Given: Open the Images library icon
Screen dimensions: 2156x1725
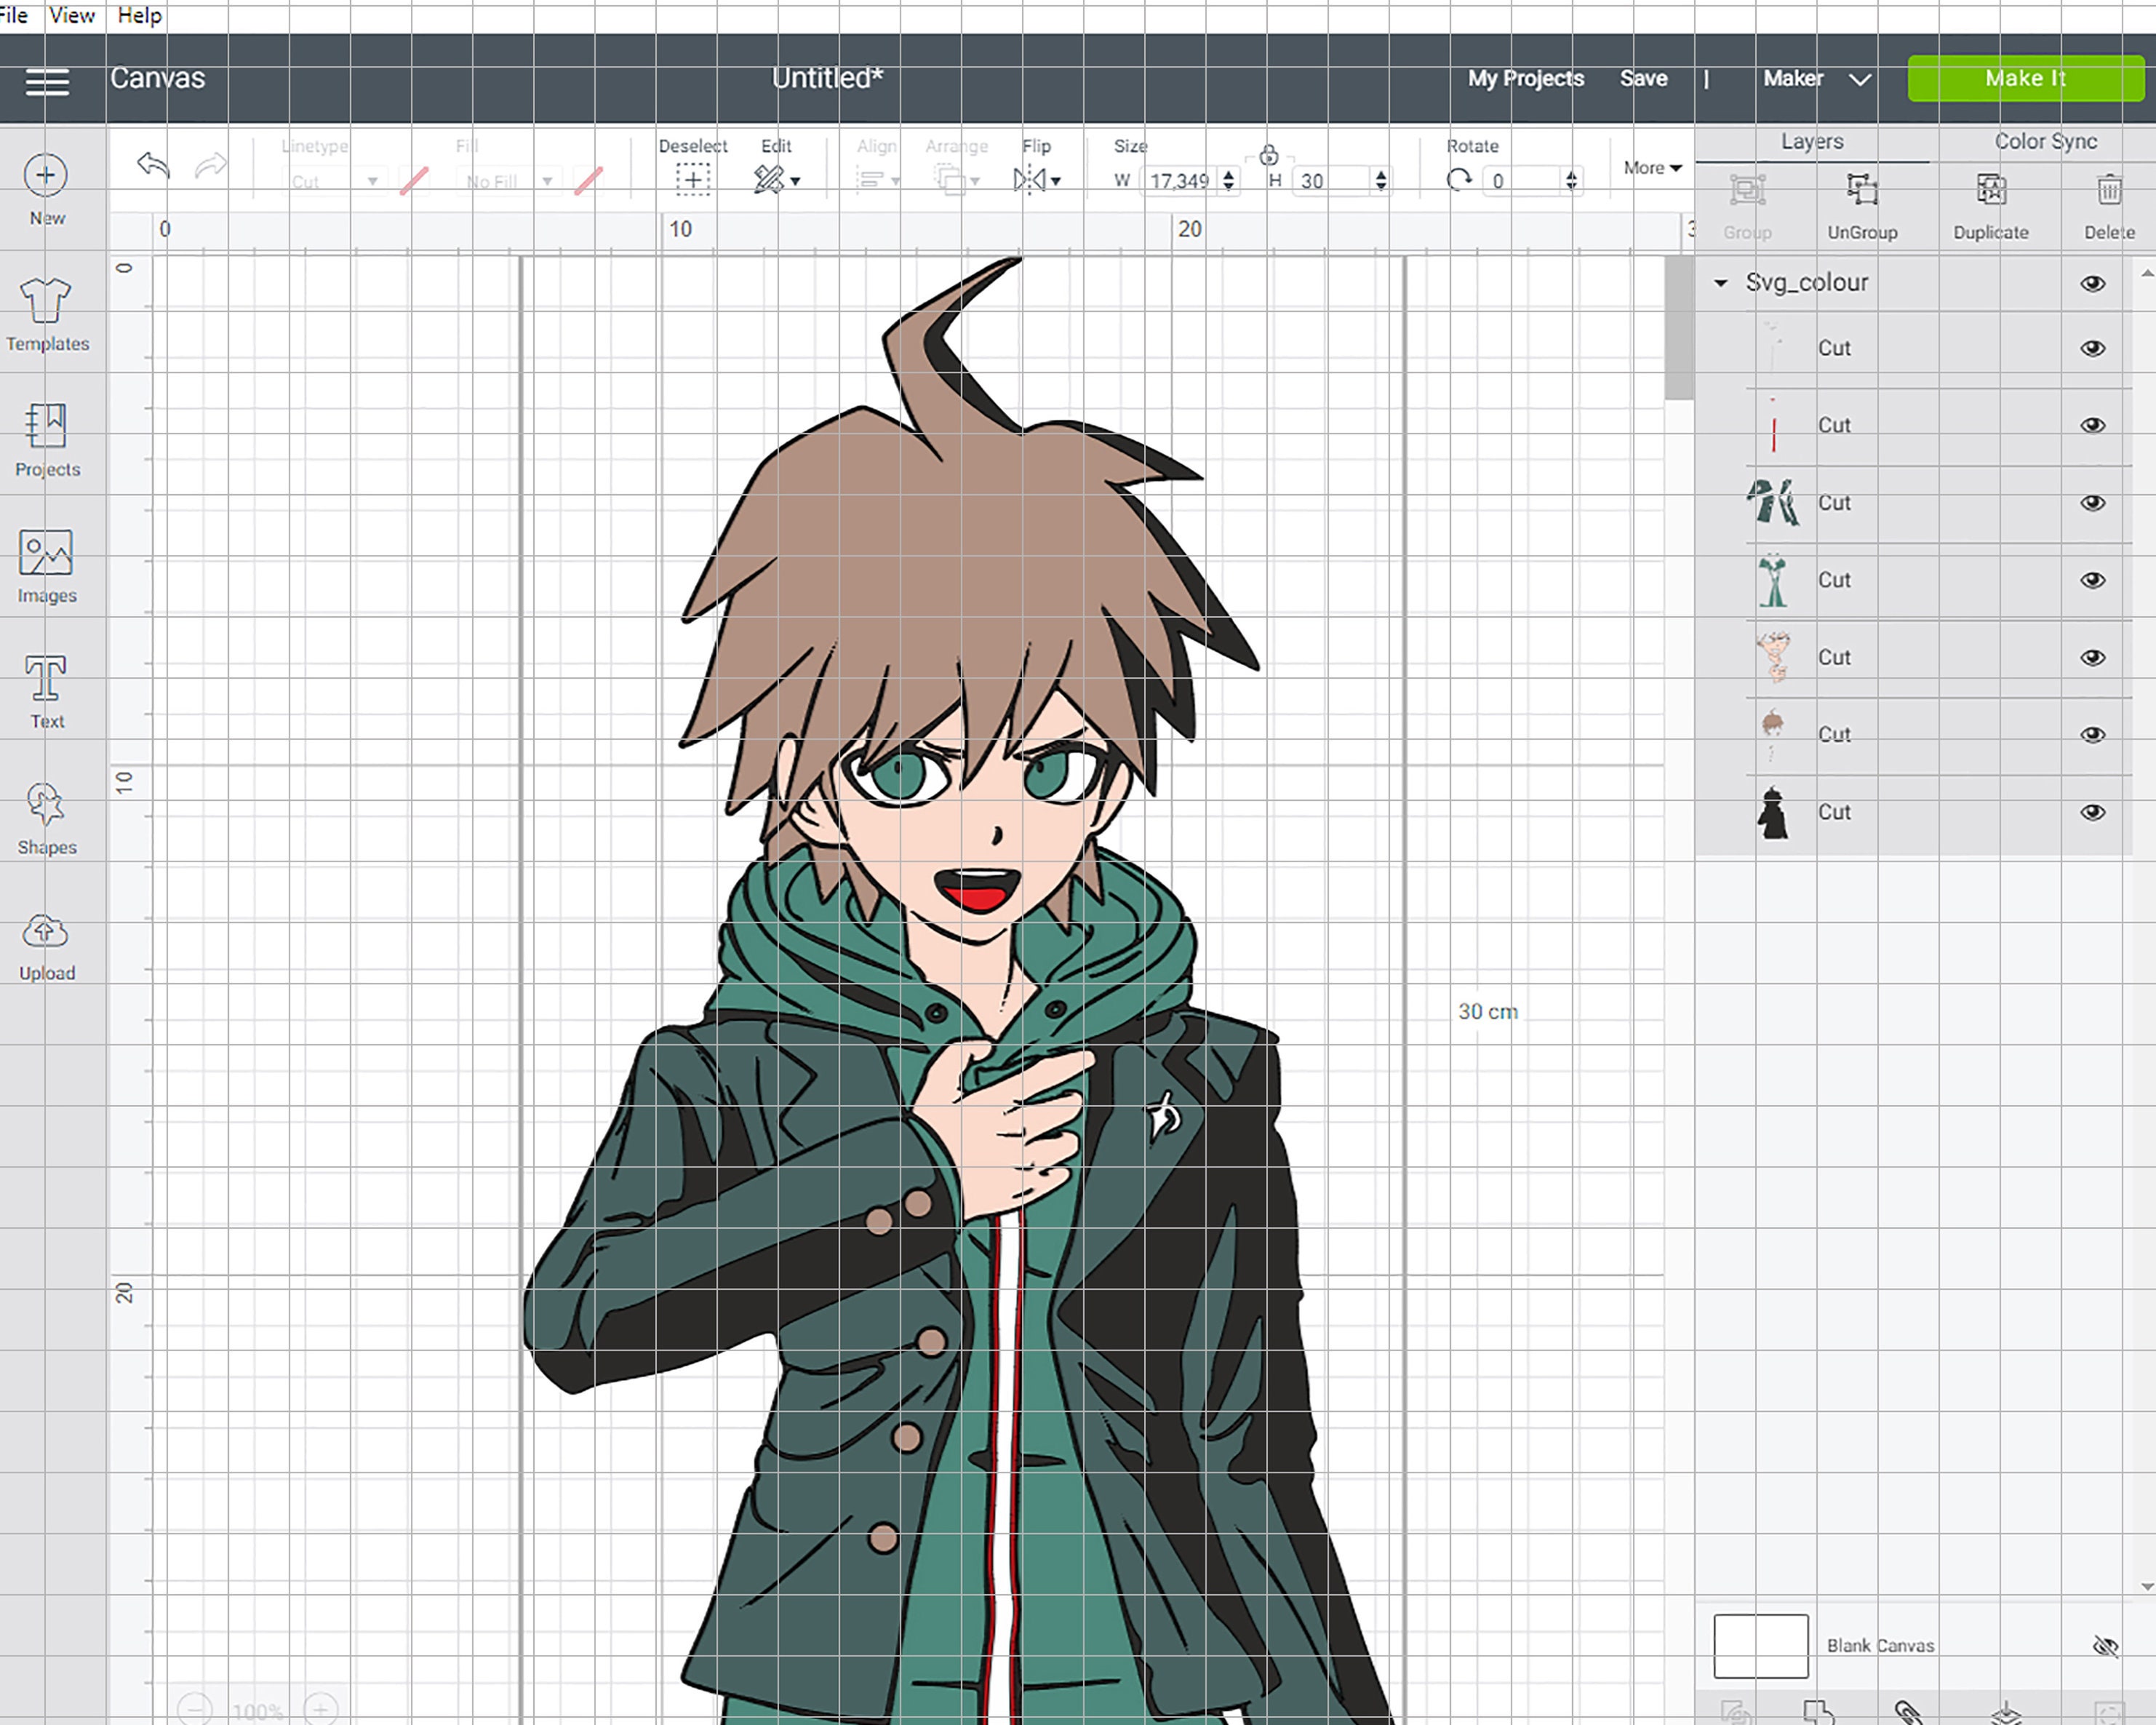Looking at the screenshot, I should pyautogui.click(x=46, y=553).
